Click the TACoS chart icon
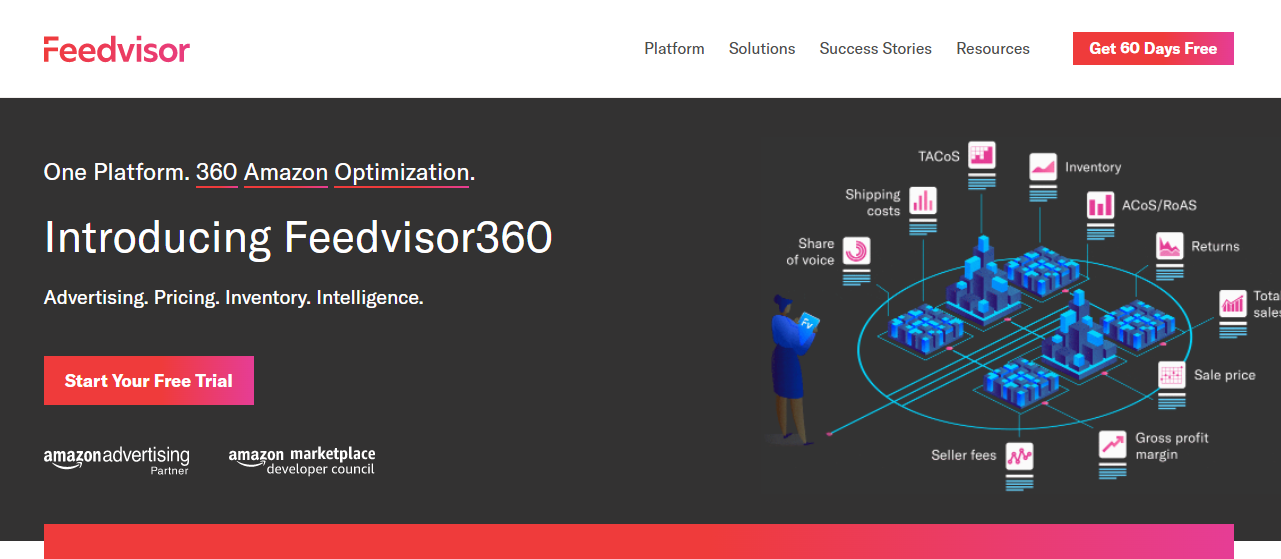1281x559 pixels. (982, 155)
